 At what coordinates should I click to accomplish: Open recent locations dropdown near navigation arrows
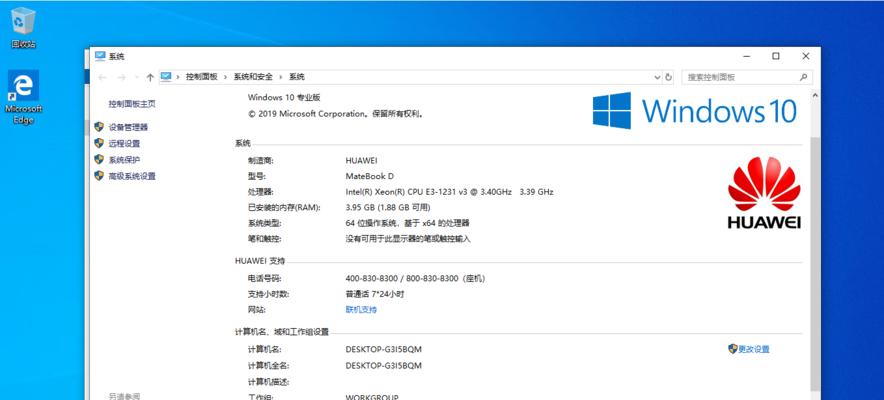(x=136, y=77)
